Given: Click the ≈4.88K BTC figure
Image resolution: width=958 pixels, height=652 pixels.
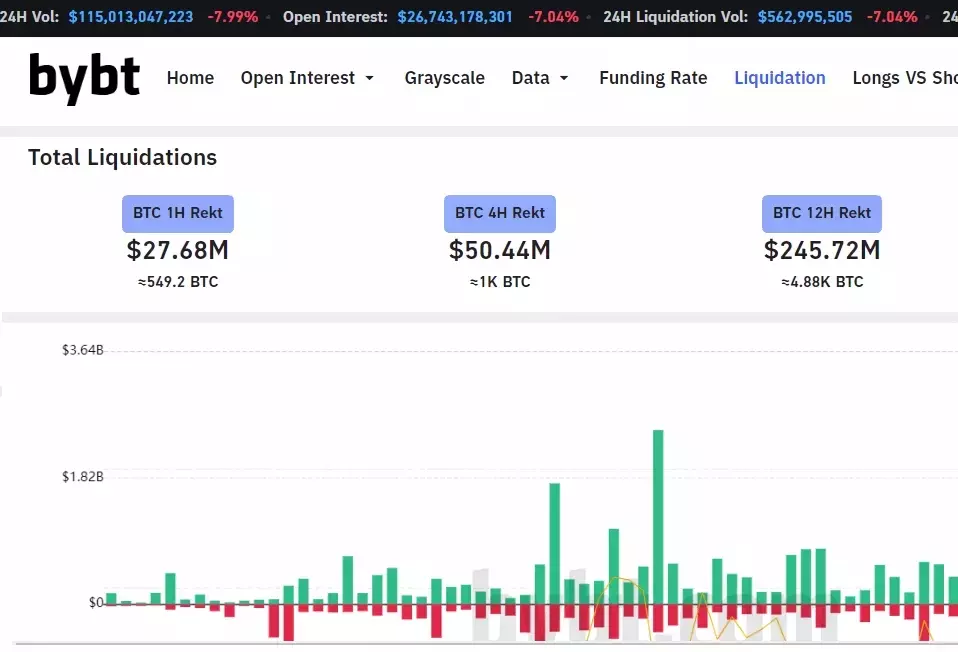Looking at the screenshot, I should pyautogui.click(x=822, y=282).
